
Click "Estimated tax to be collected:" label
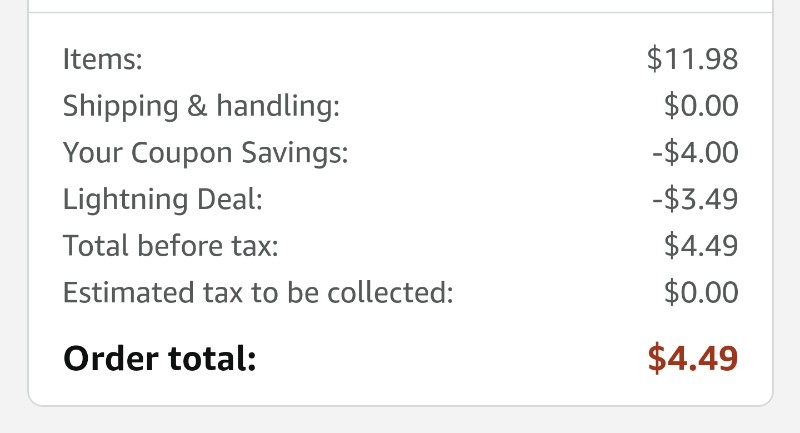coord(258,292)
